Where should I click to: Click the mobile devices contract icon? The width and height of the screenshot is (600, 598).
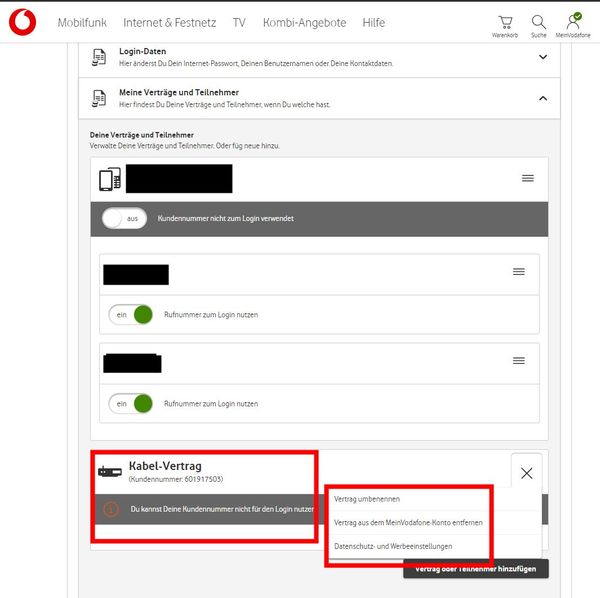(110, 179)
